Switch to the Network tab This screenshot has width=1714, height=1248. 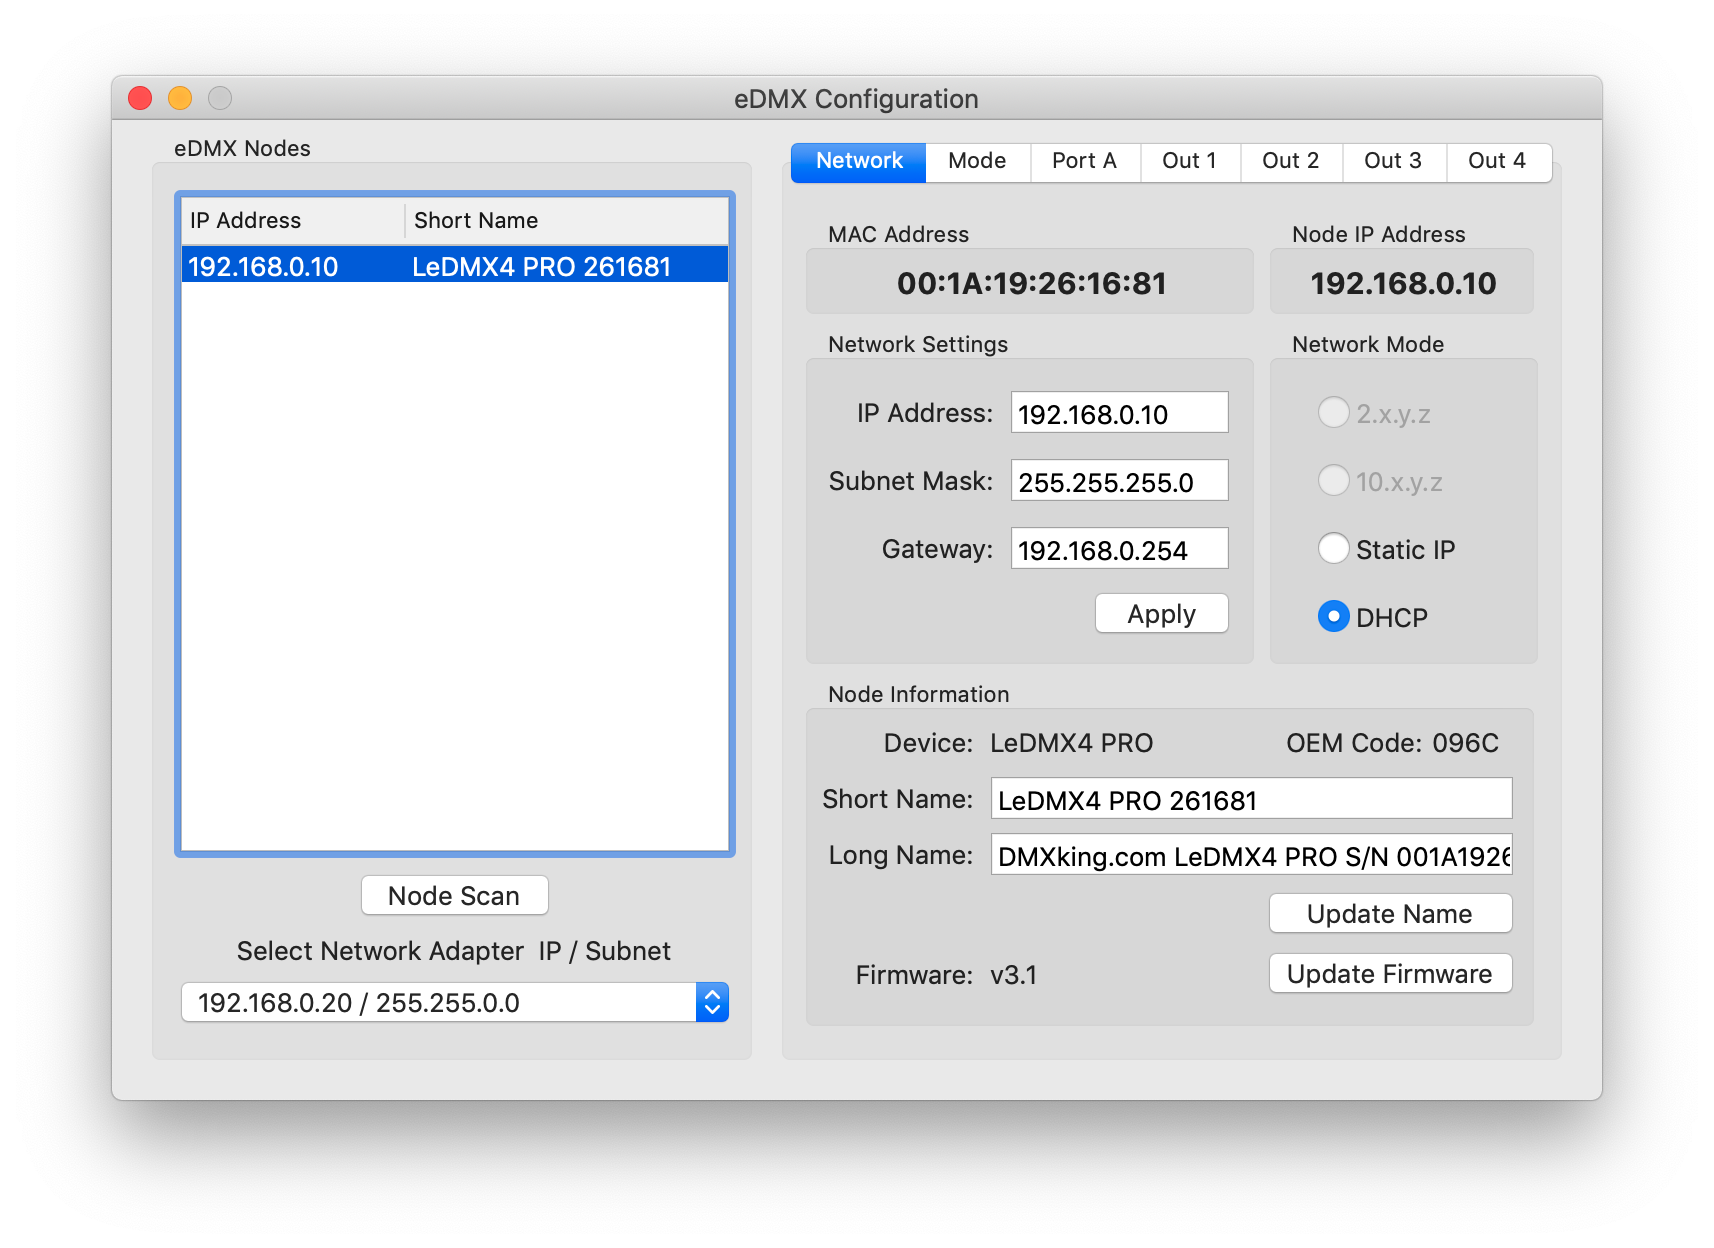[859, 162]
